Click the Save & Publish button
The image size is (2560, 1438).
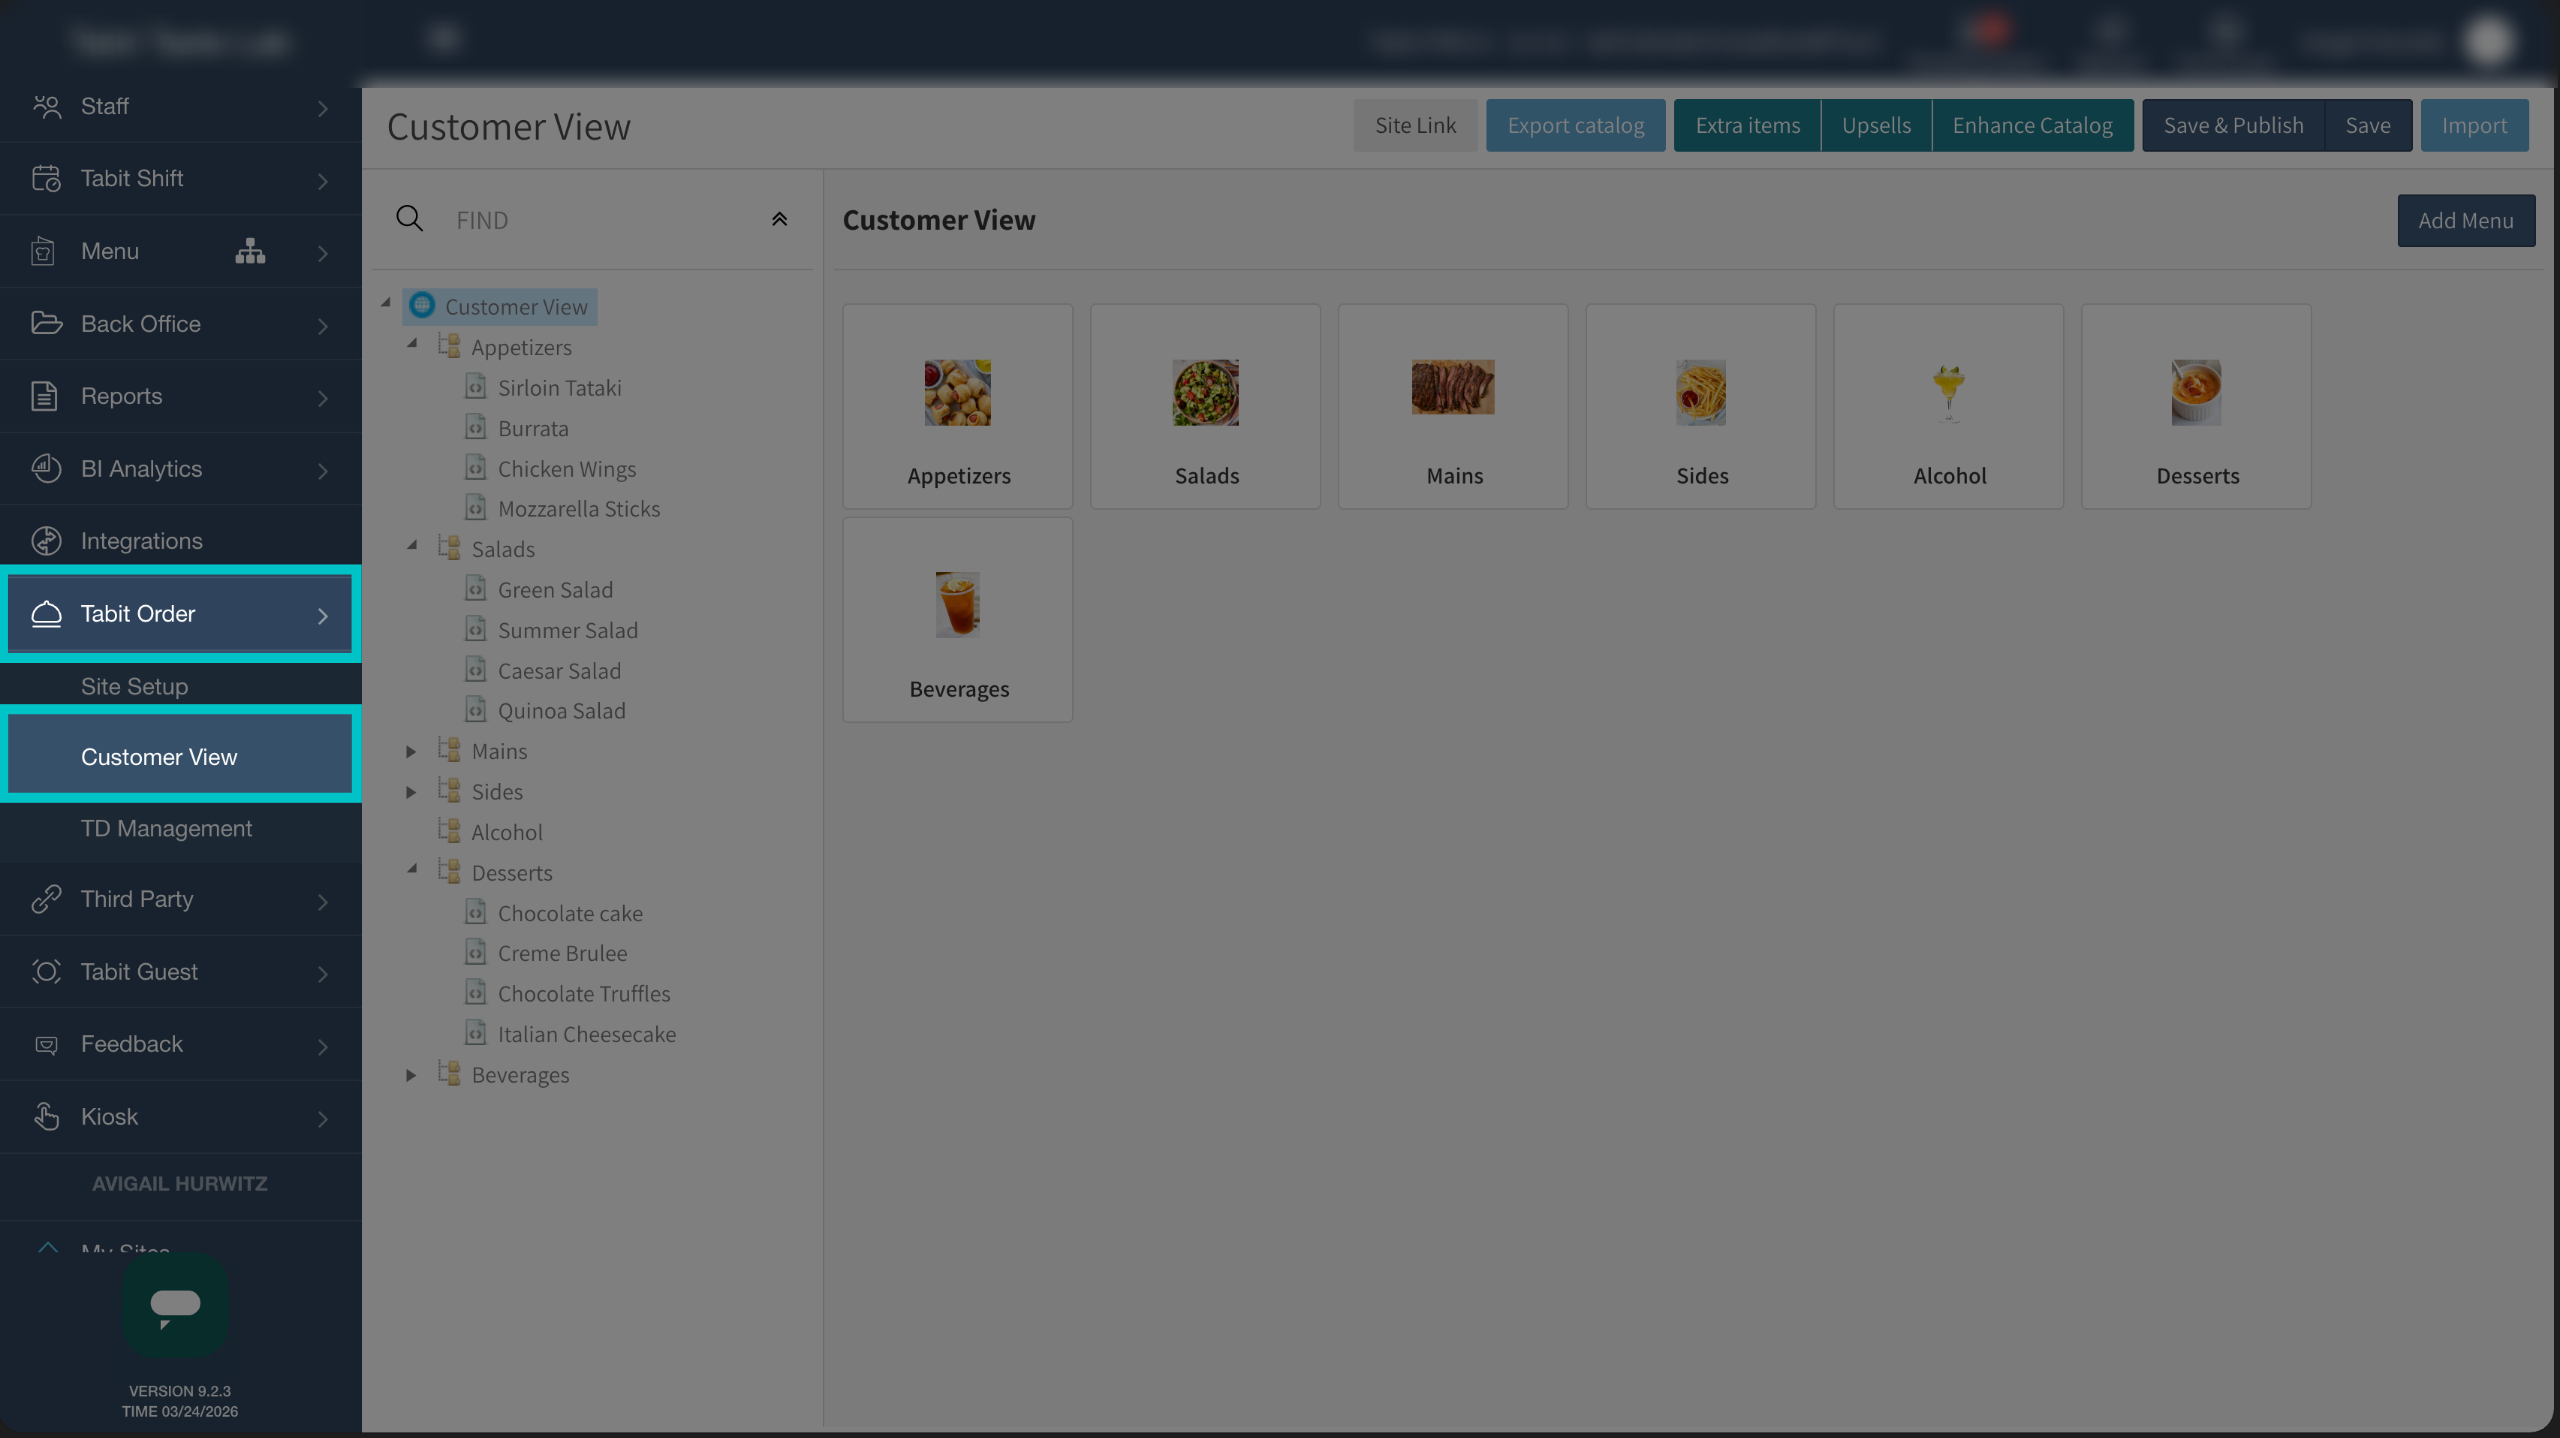[x=2233, y=125]
